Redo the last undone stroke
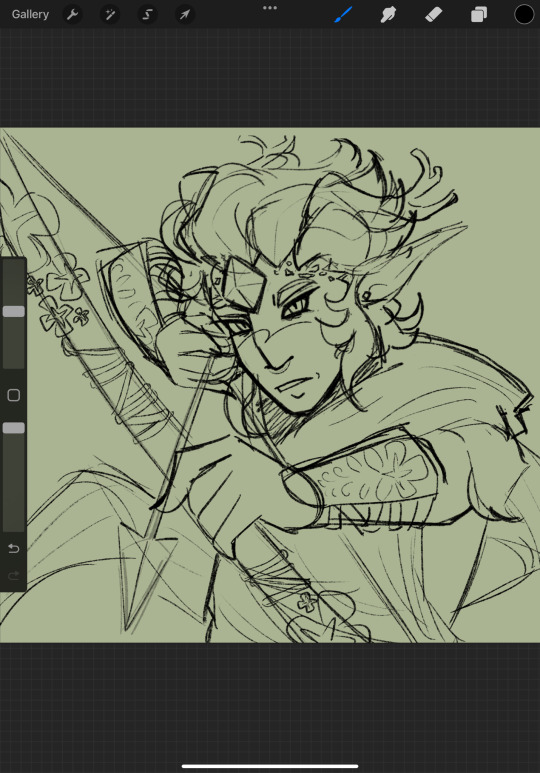 point(14,575)
